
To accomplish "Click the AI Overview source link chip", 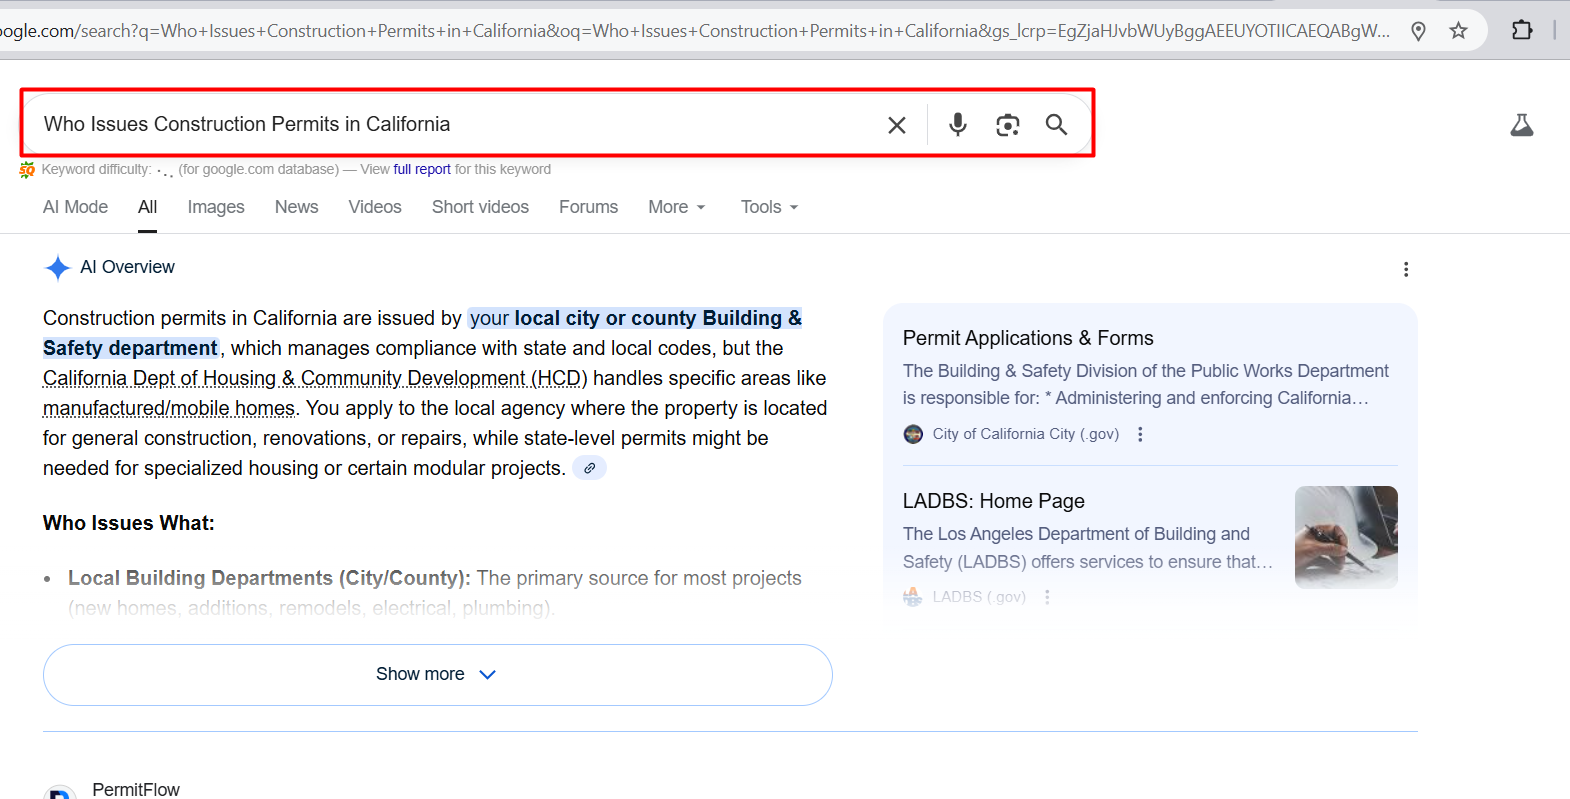I will point(589,468).
